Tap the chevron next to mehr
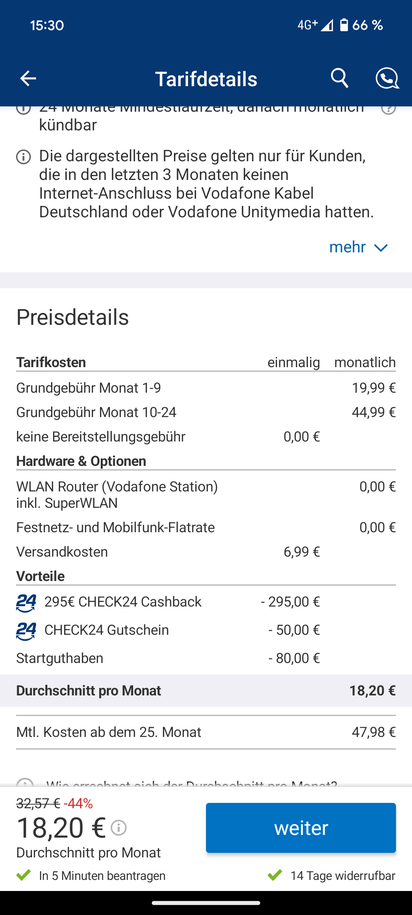The width and height of the screenshot is (412, 915). click(x=380, y=248)
